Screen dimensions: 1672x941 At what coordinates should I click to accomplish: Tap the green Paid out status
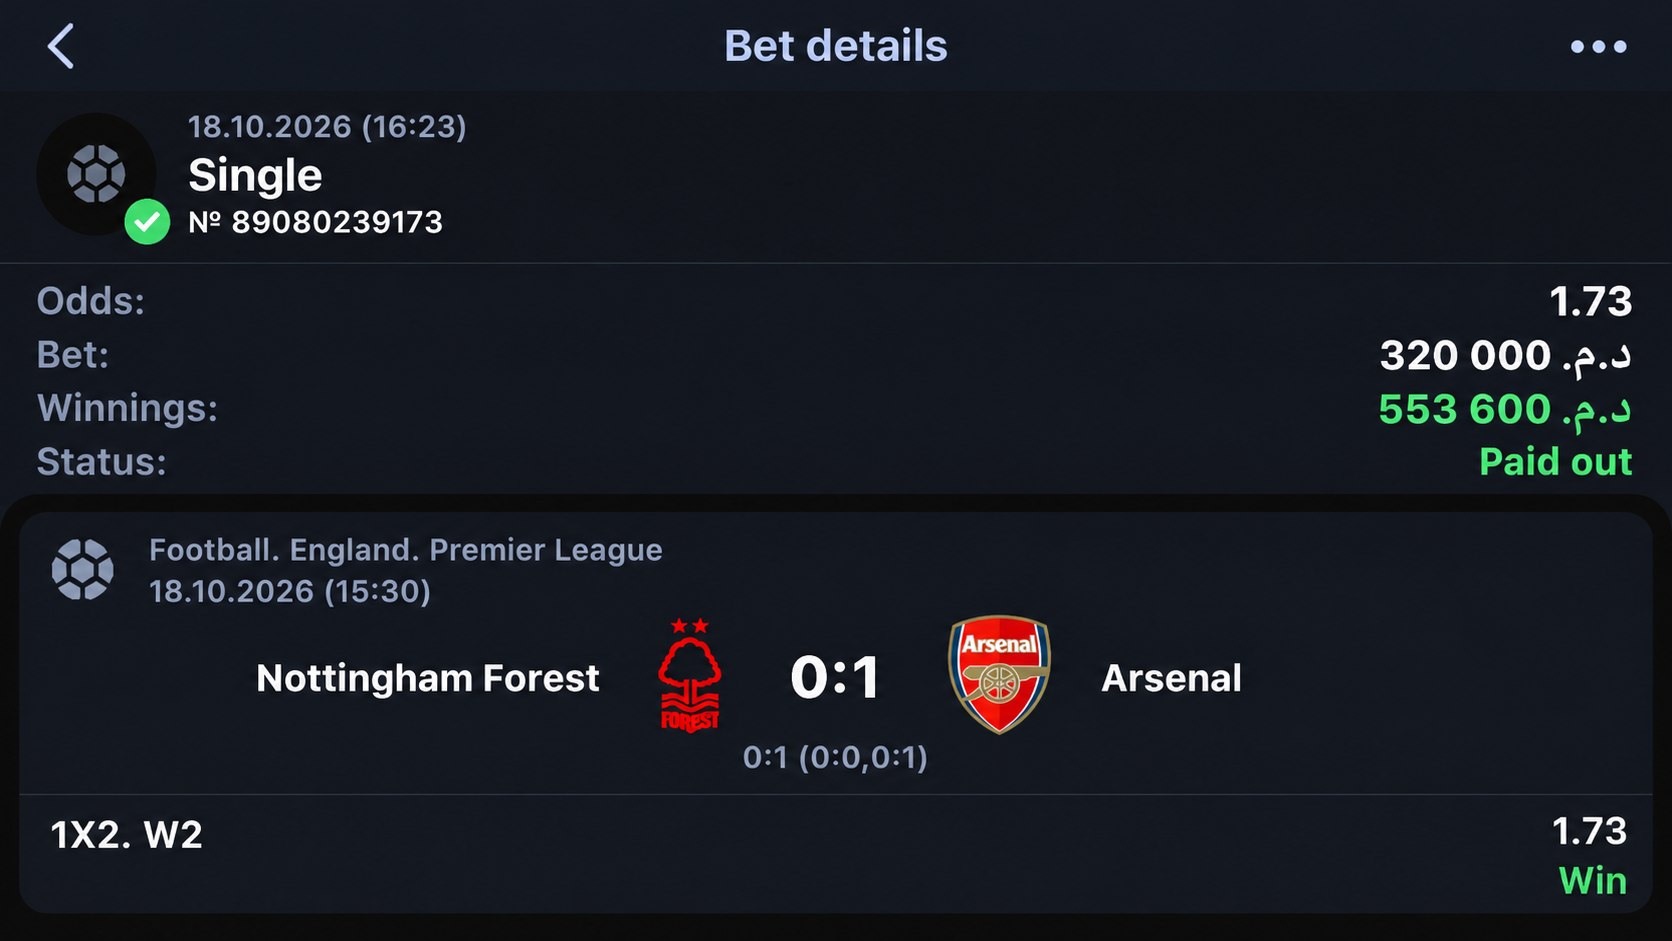[x=1555, y=462]
